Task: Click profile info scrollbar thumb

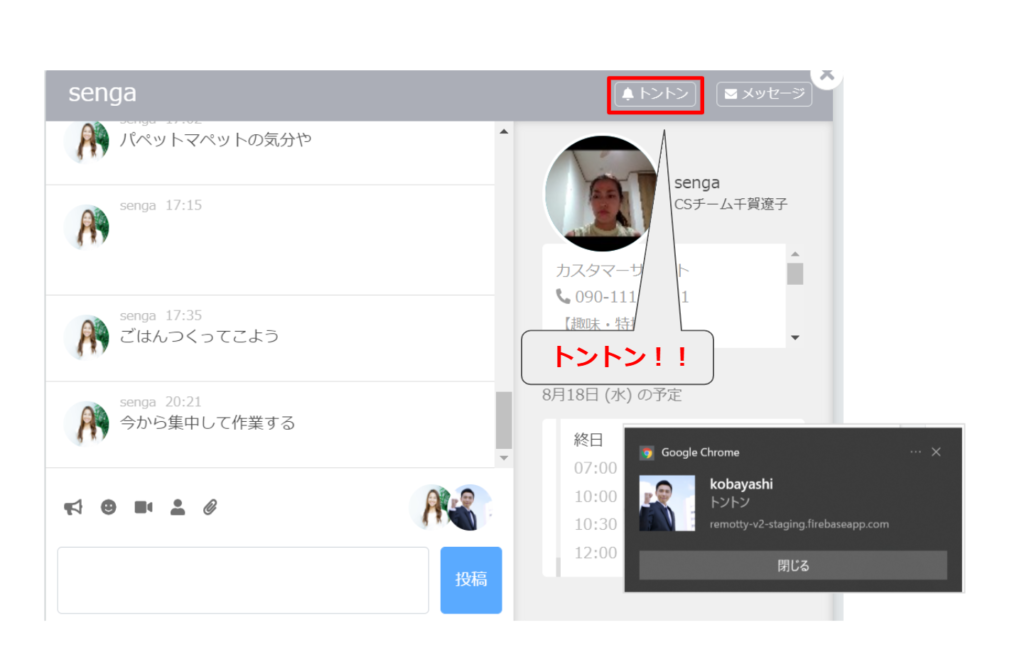Action: (795, 274)
